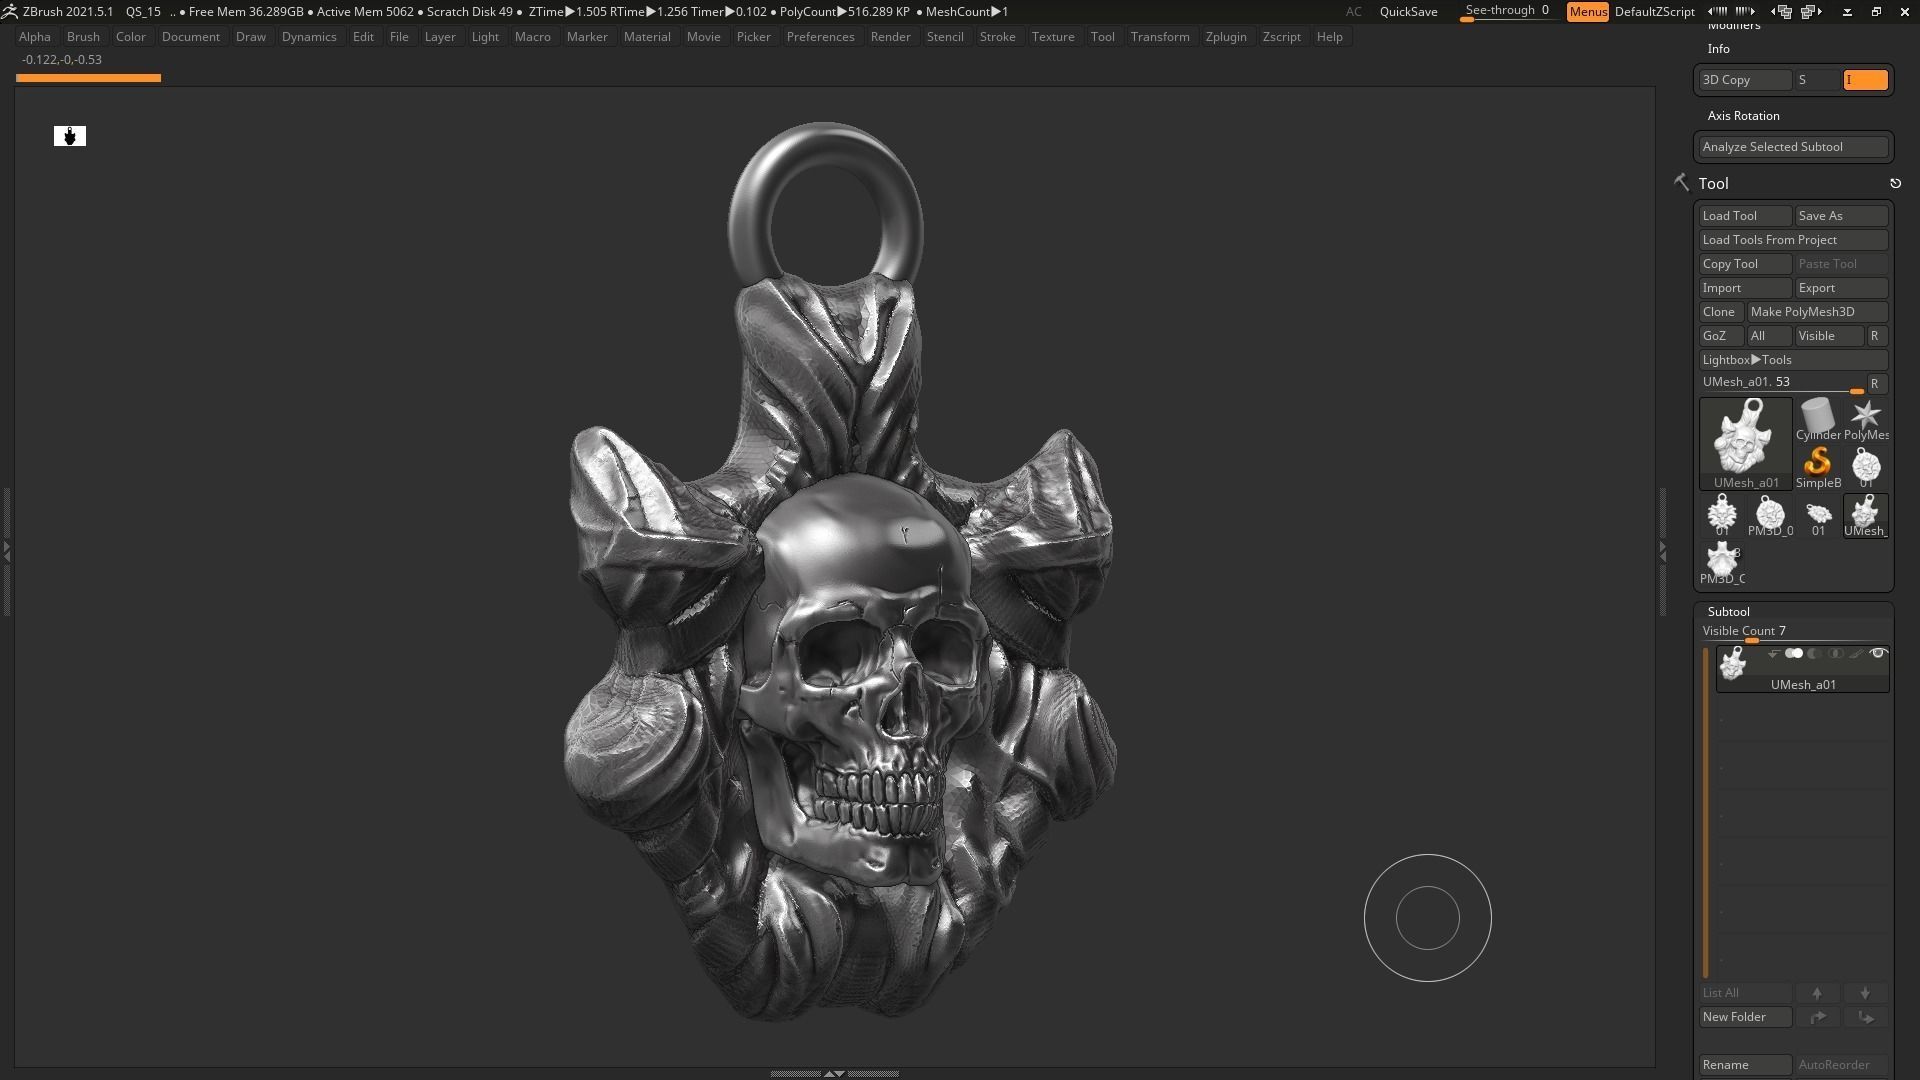The width and height of the screenshot is (1920, 1080).
Task: Click the New Folder button
Action: [1745, 1017]
